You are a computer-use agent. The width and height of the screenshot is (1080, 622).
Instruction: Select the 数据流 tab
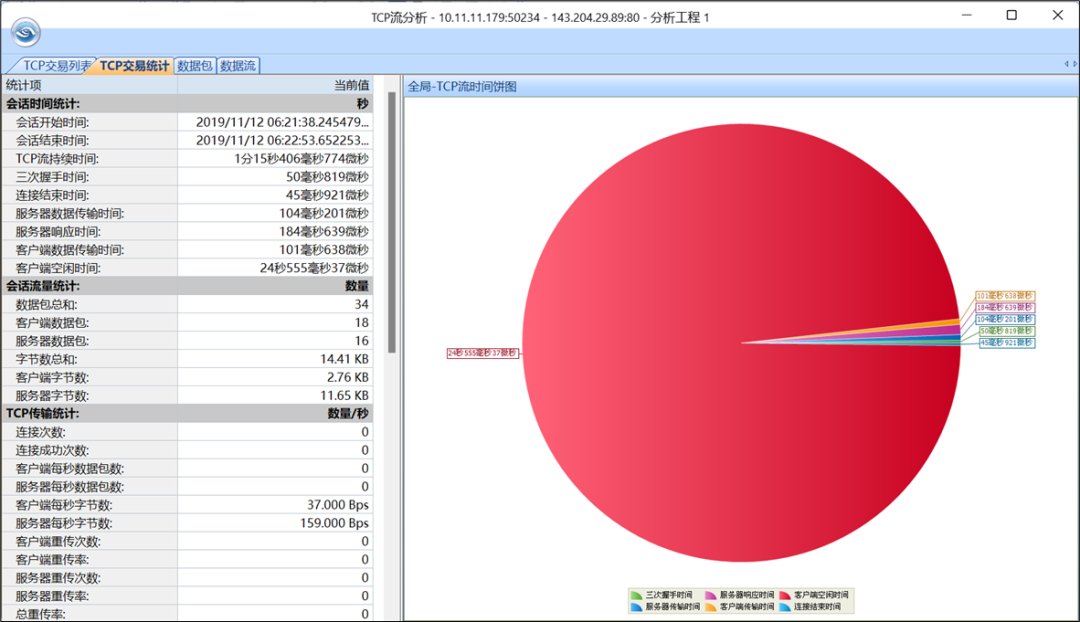[238, 66]
